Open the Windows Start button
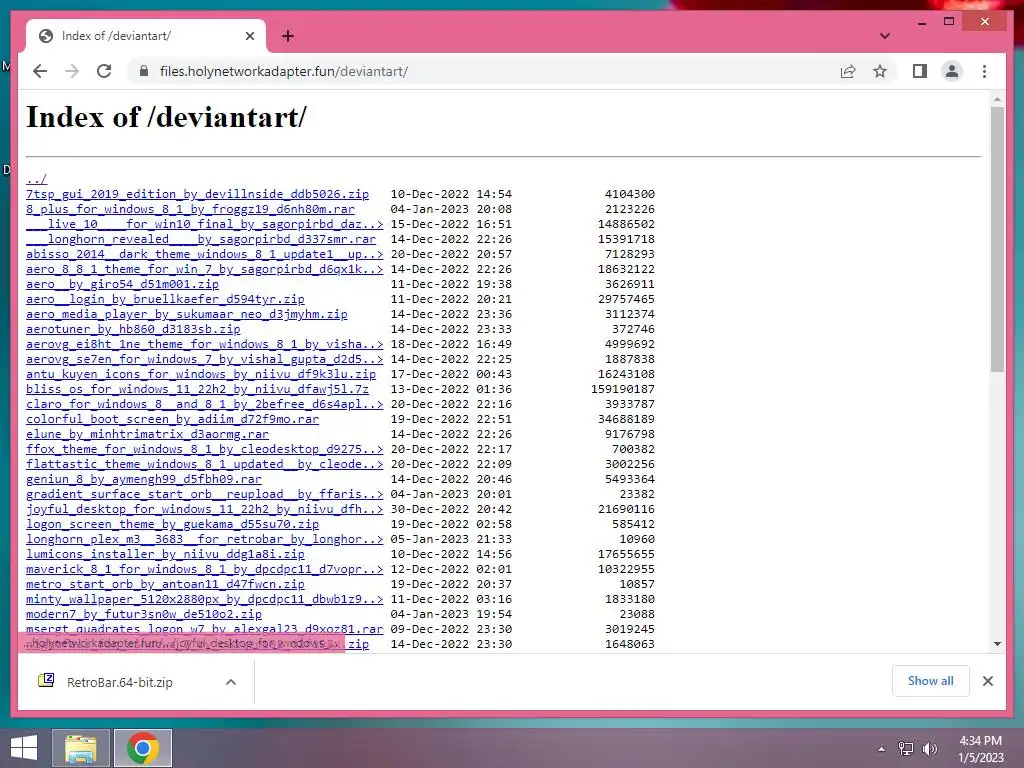The image size is (1024, 768). (24, 748)
